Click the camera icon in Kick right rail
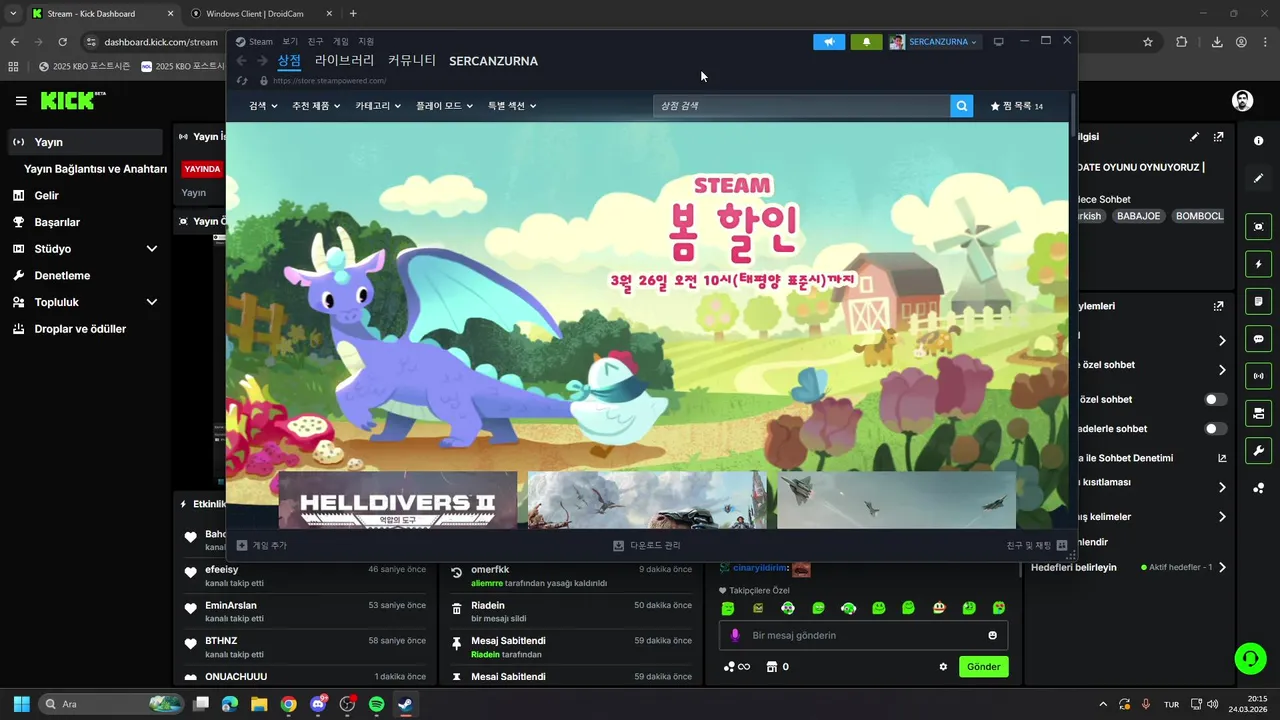This screenshot has width=1280, height=720. tap(1258, 227)
